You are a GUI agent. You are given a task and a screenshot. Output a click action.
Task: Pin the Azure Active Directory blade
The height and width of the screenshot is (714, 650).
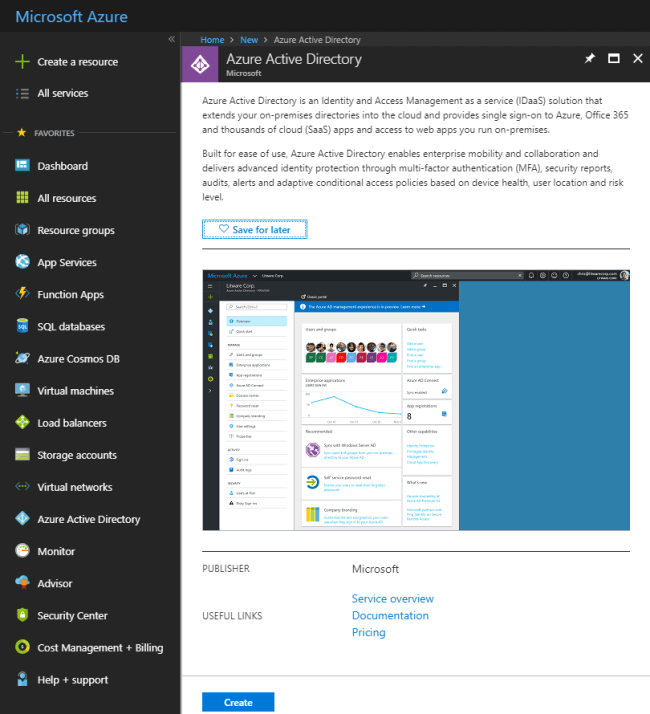point(589,58)
